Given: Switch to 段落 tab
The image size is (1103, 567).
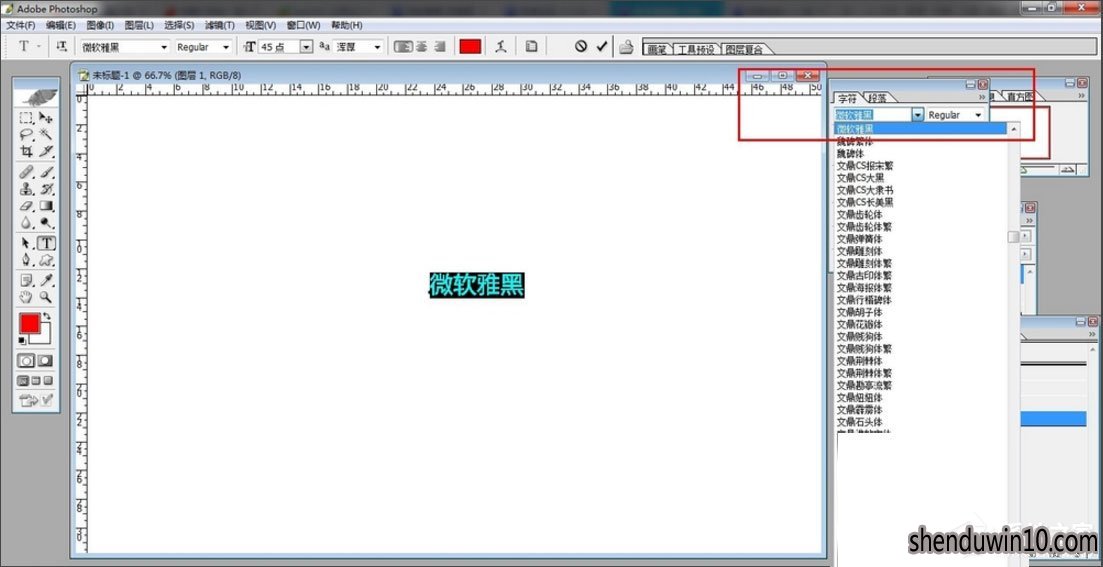Looking at the screenshot, I should pos(877,98).
